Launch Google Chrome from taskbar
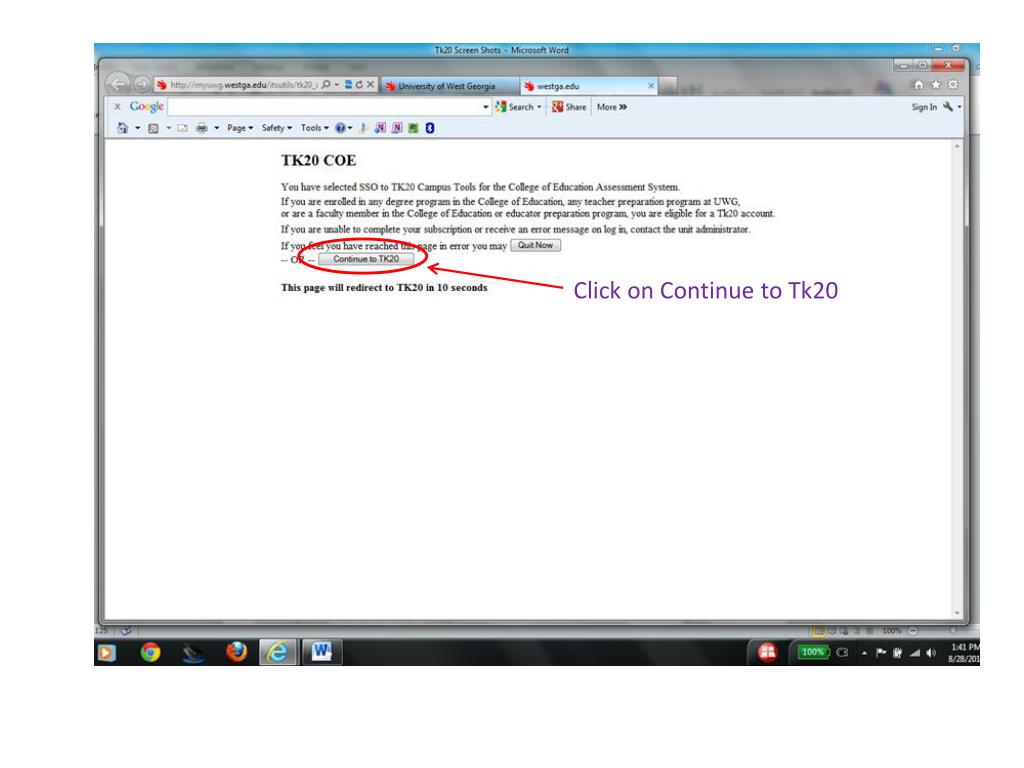The image size is (1024, 768). click(x=150, y=652)
